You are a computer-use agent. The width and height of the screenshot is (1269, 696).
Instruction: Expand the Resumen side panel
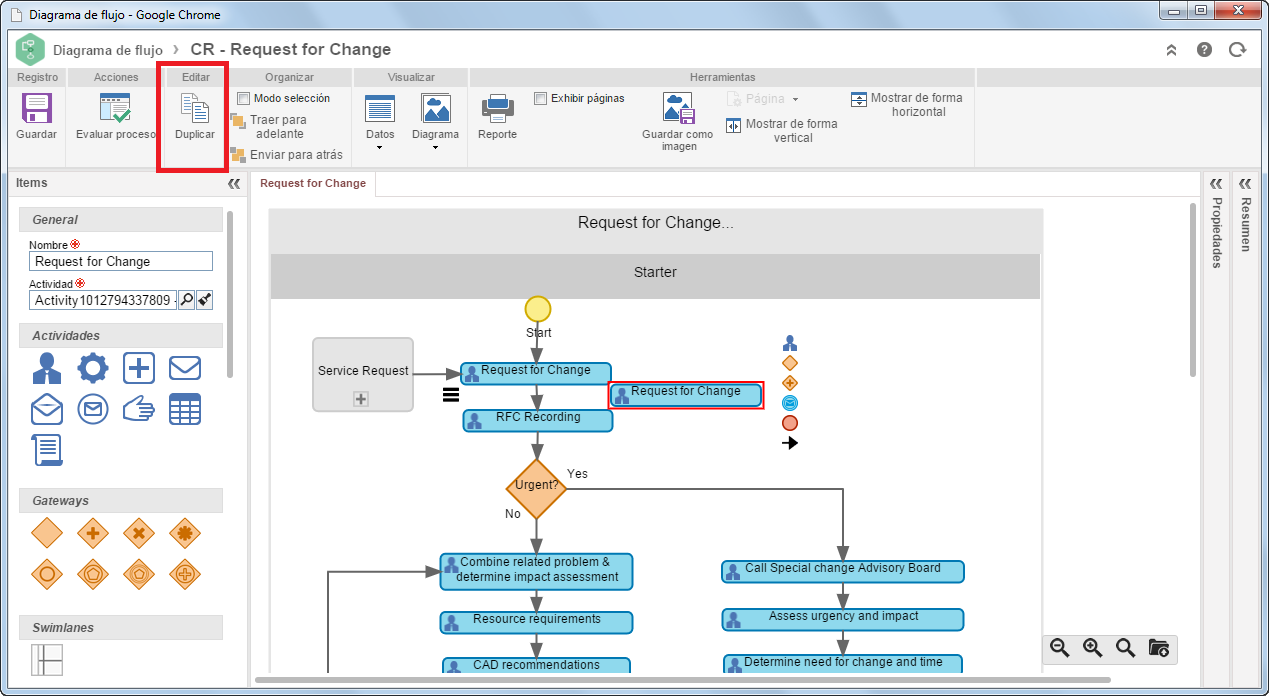(1245, 183)
